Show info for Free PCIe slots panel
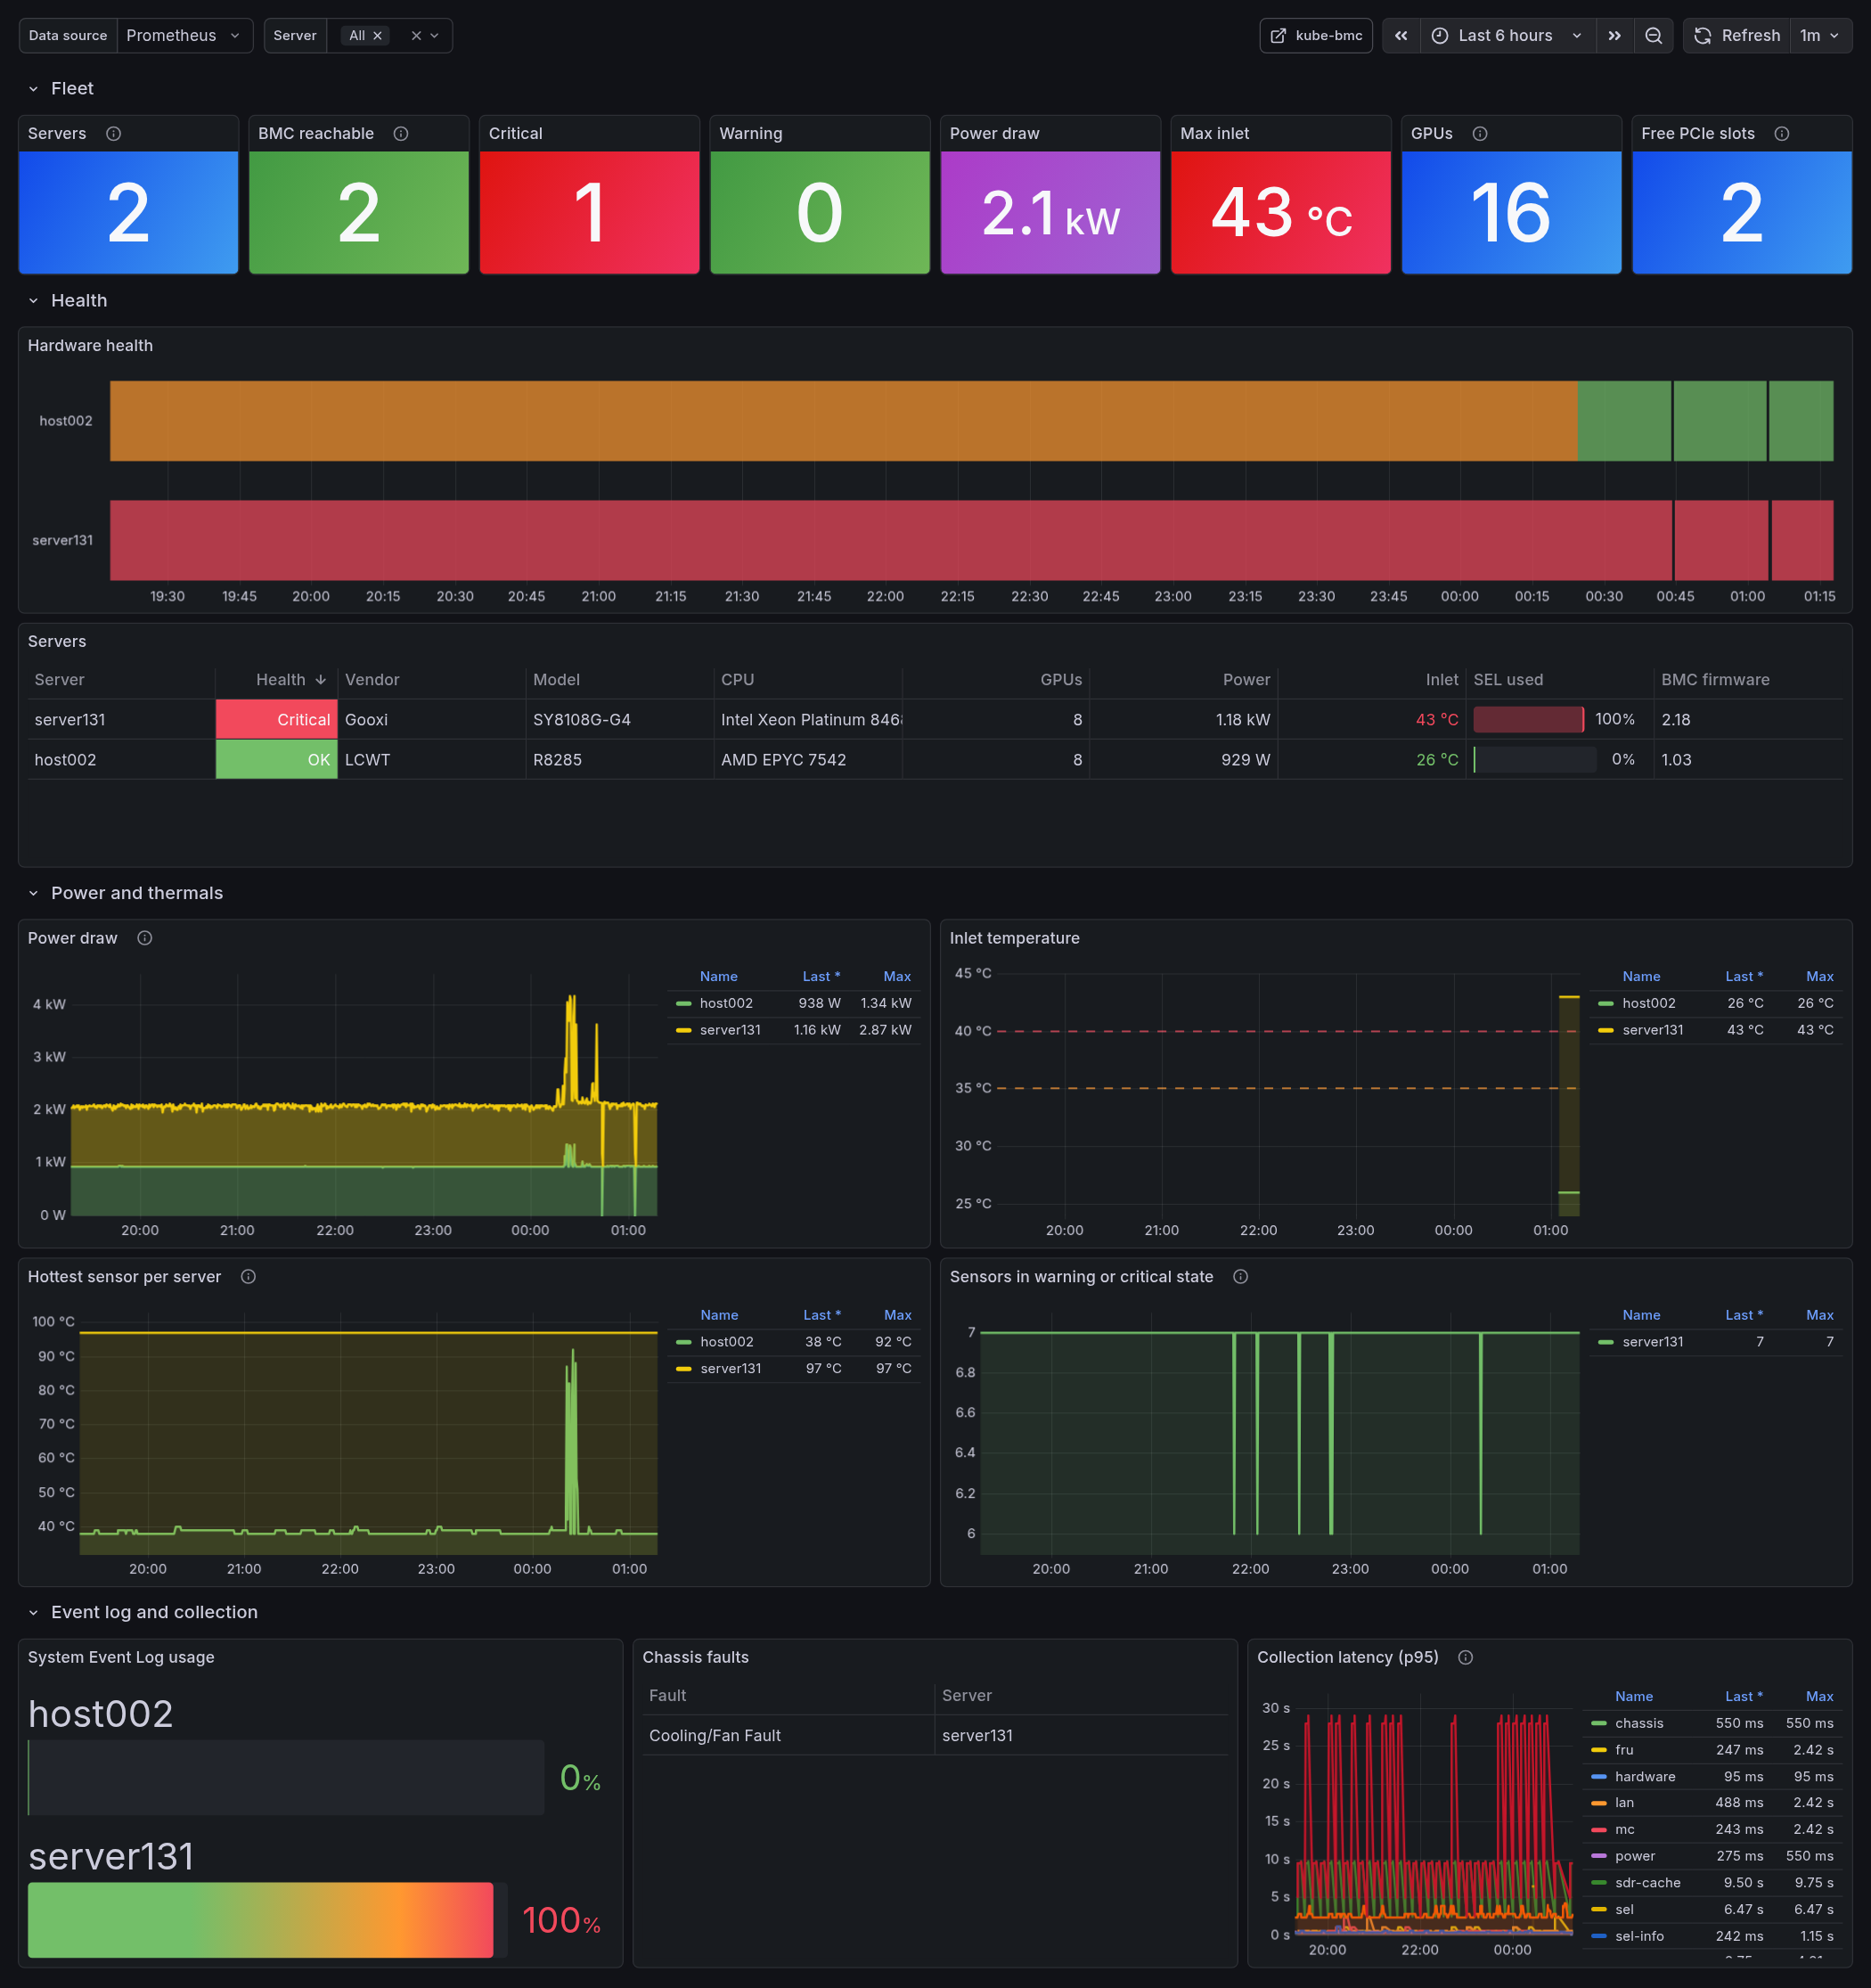This screenshot has width=1871, height=1988. click(1782, 133)
